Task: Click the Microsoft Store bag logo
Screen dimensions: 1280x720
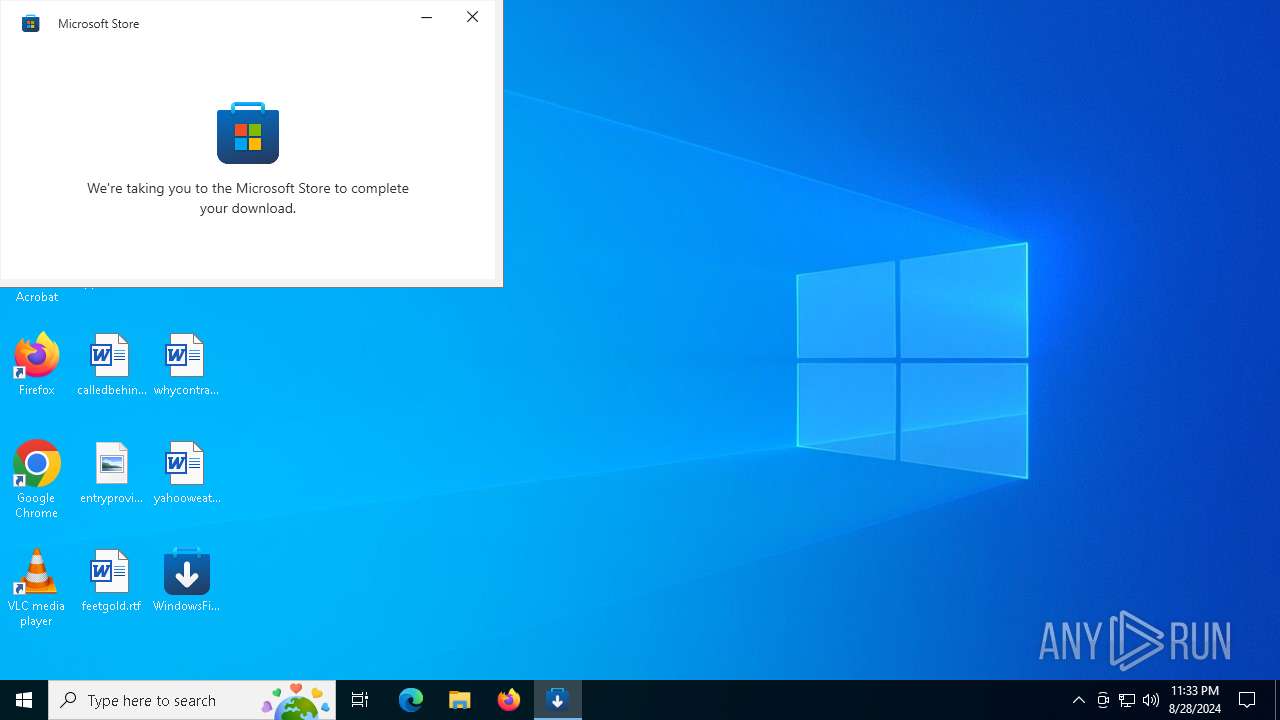Action: click(248, 133)
